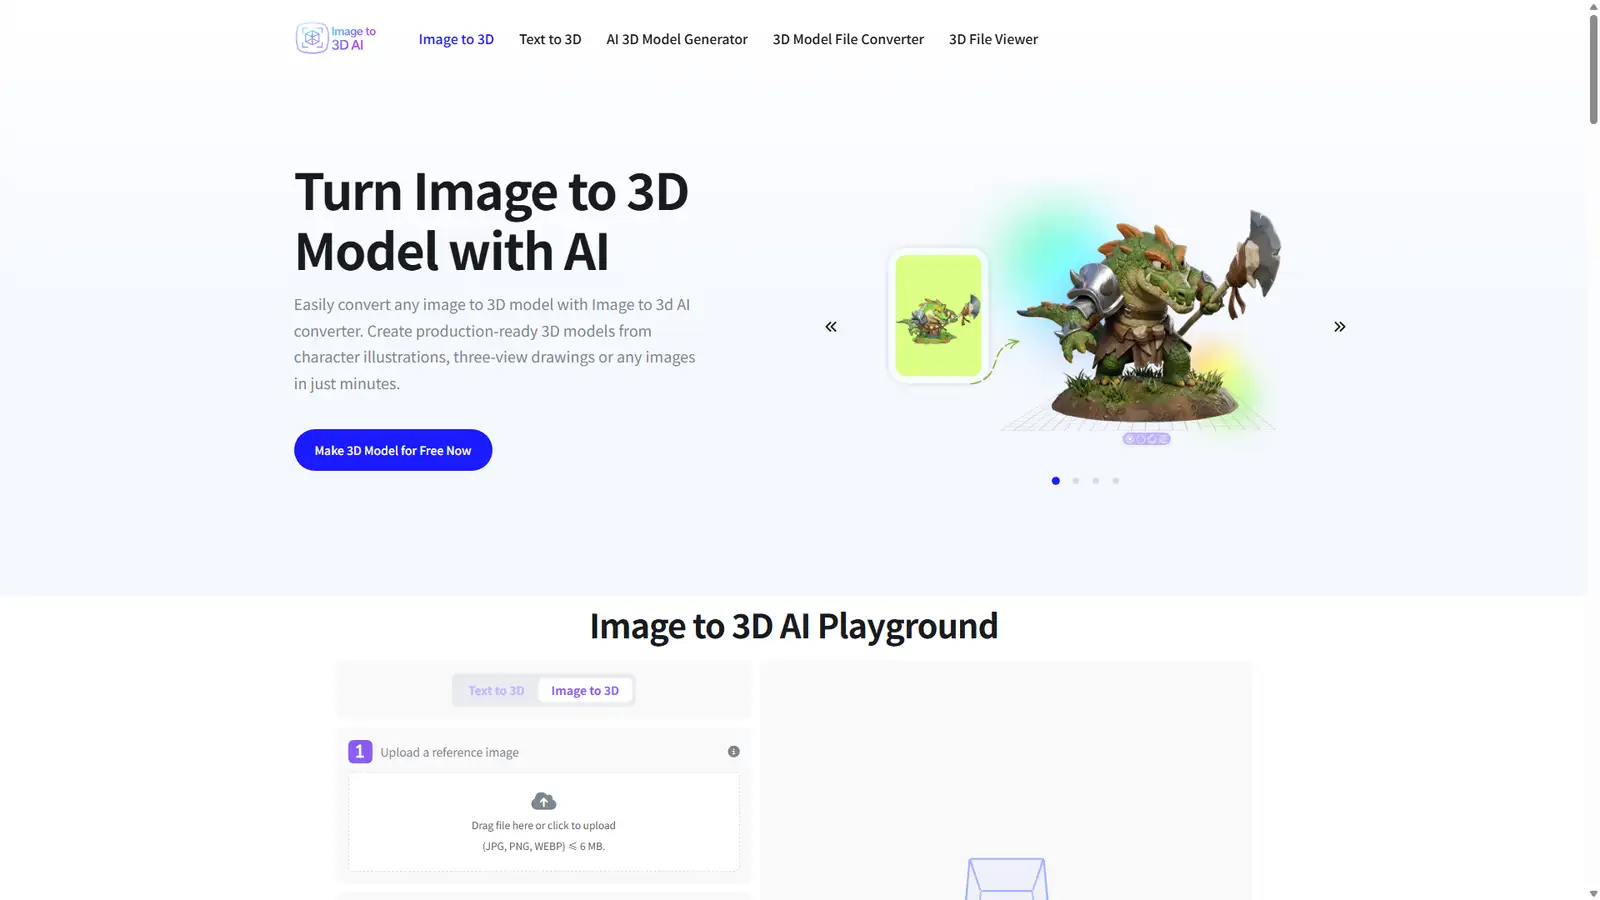This screenshot has height=900, width=1600.
Task: Jump to the fourth carousel dot
Action: pos(1116,481)
